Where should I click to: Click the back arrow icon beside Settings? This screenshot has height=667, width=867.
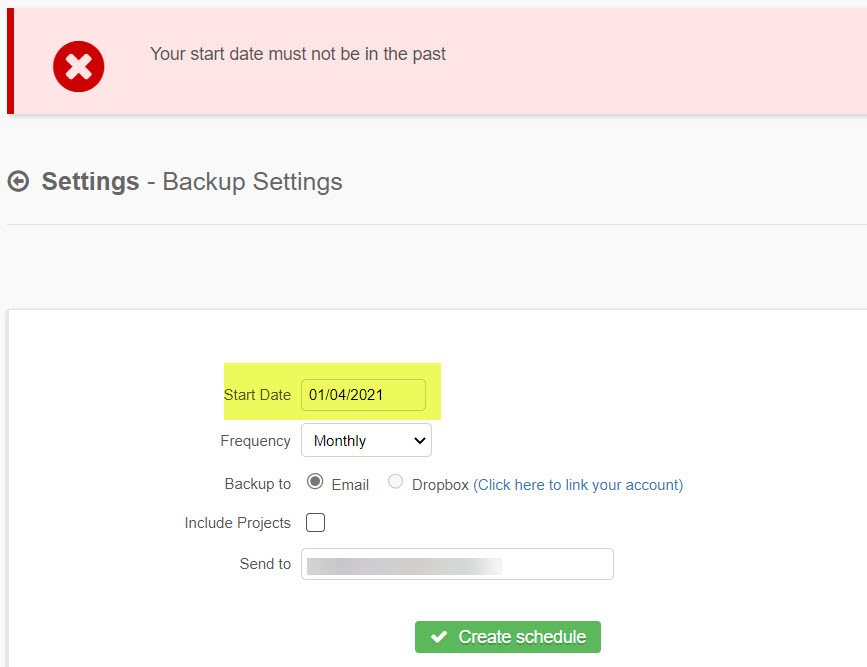[18, 181]
